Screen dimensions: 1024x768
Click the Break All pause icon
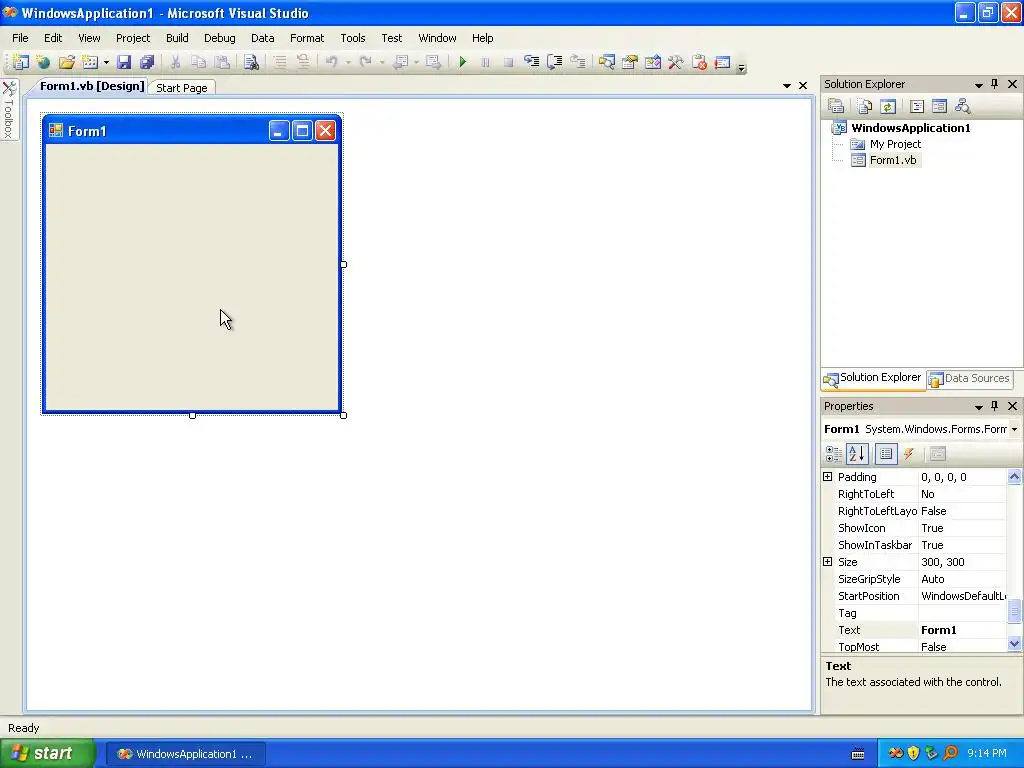485,62
